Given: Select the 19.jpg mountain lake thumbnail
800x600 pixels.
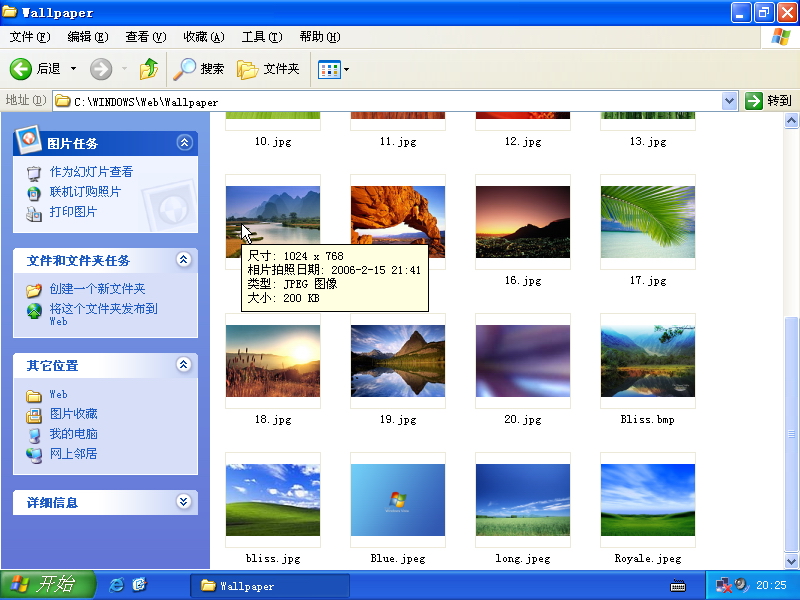Looking at the screenshot, I should coord(397,361).
